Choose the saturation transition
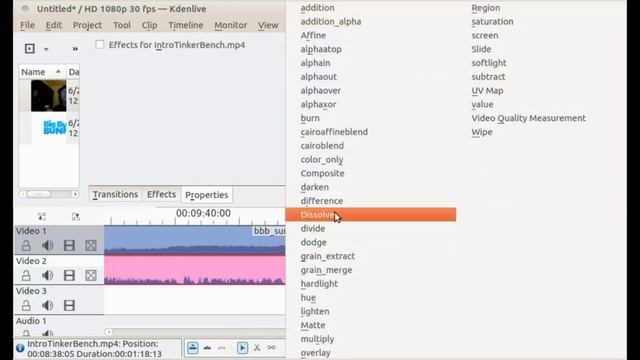640x360 pixels. (492, 22)
